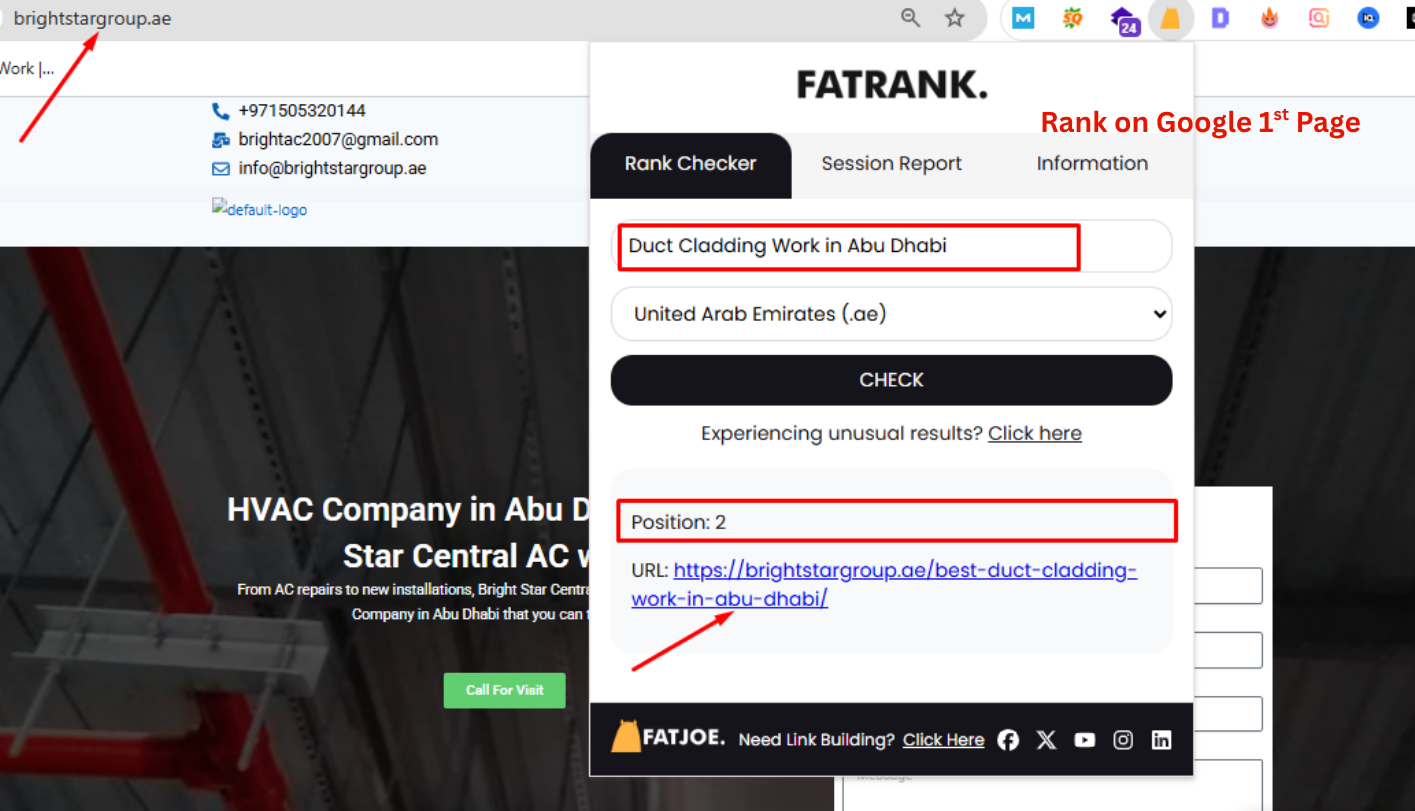Click the green Call For Visit button

coord(504,690)
